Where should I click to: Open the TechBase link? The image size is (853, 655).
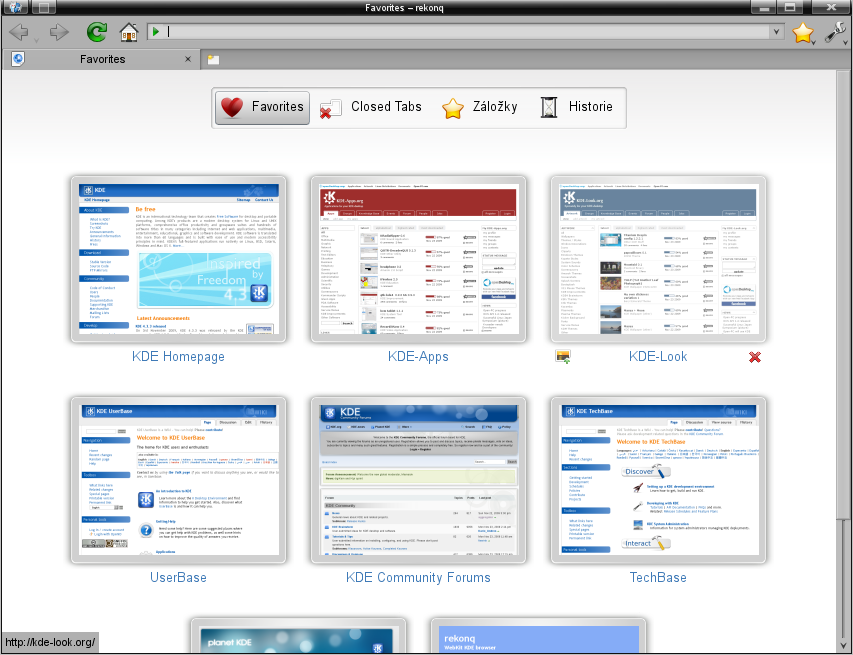[x=658, y=577]
